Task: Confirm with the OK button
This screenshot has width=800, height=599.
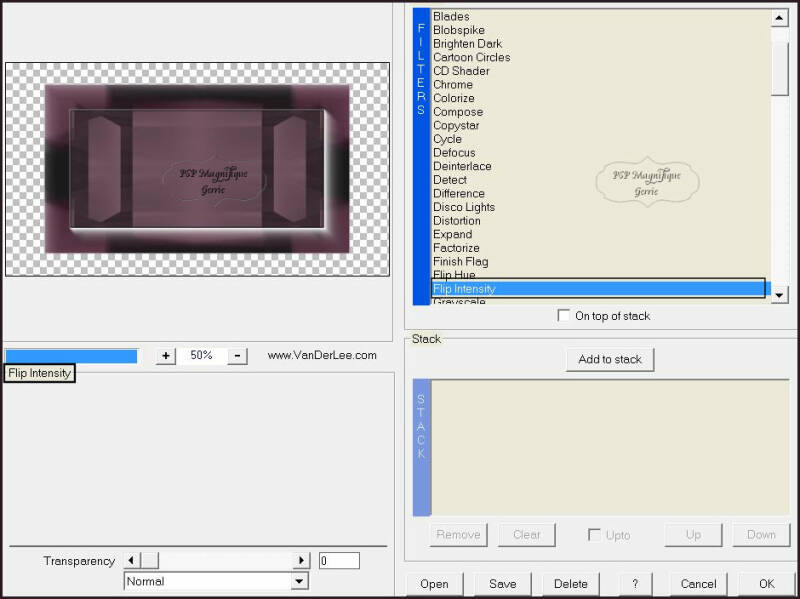Action: [x=766, y=584]
